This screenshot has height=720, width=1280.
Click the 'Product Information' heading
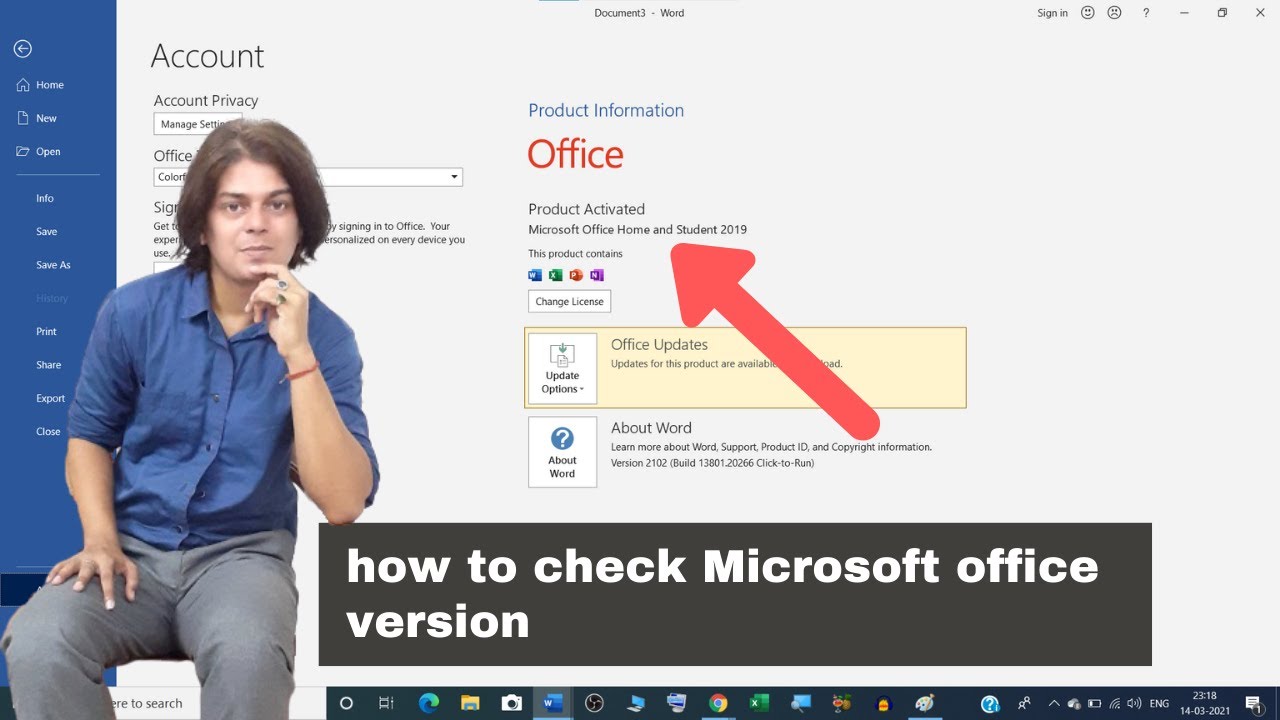(606, 110)
